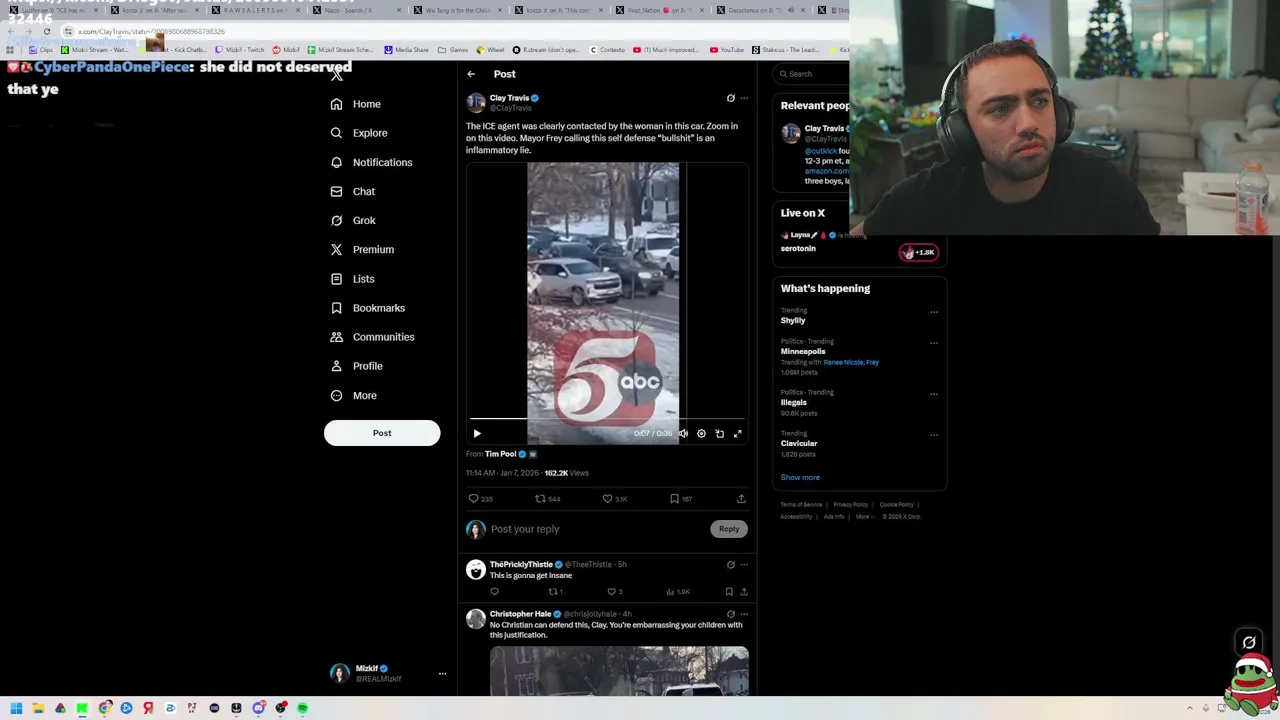
Task: Play the embedded video
Action: 477,434
